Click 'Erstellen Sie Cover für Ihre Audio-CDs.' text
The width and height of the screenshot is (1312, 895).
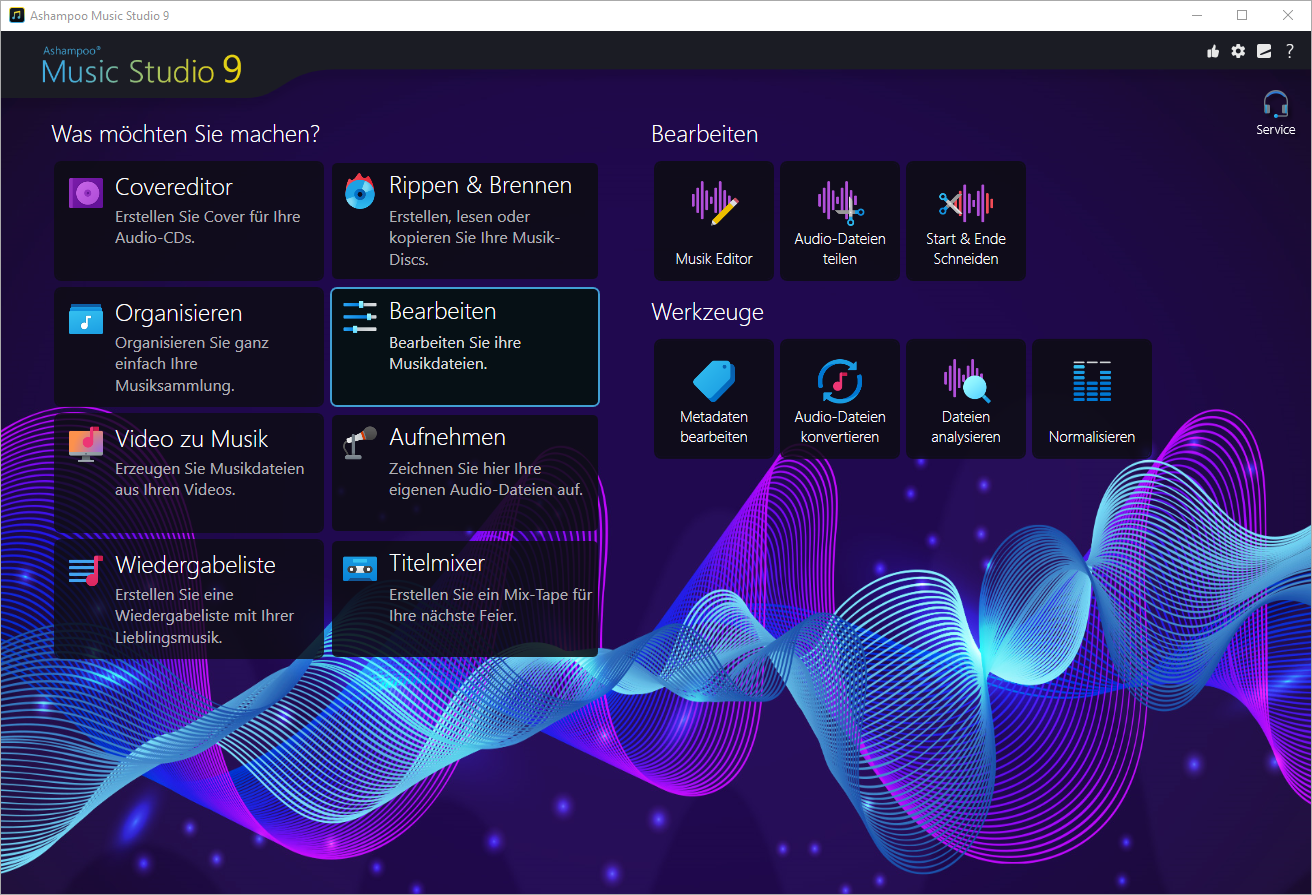(x=208, y=227)
